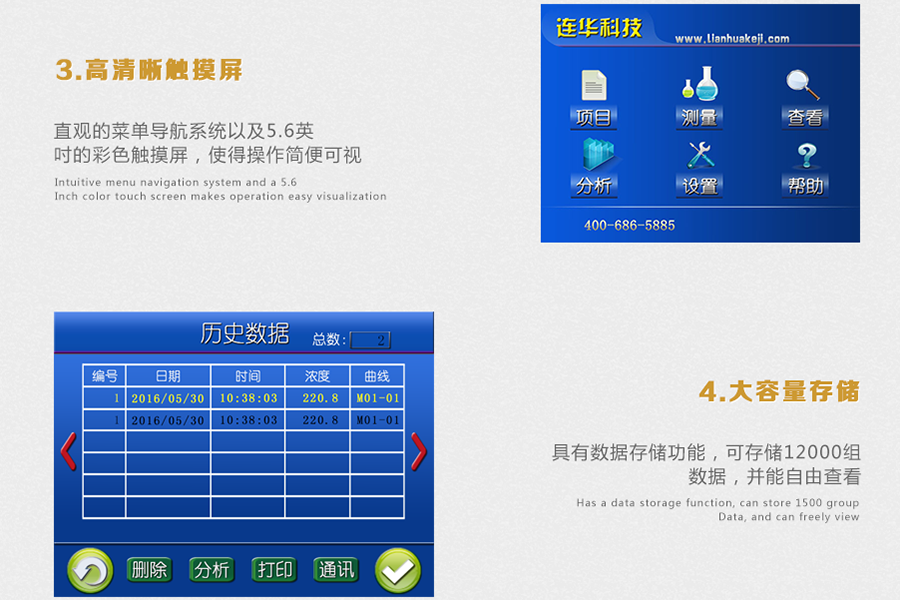Click the 分析 button in history toolbar

[211, 570]
